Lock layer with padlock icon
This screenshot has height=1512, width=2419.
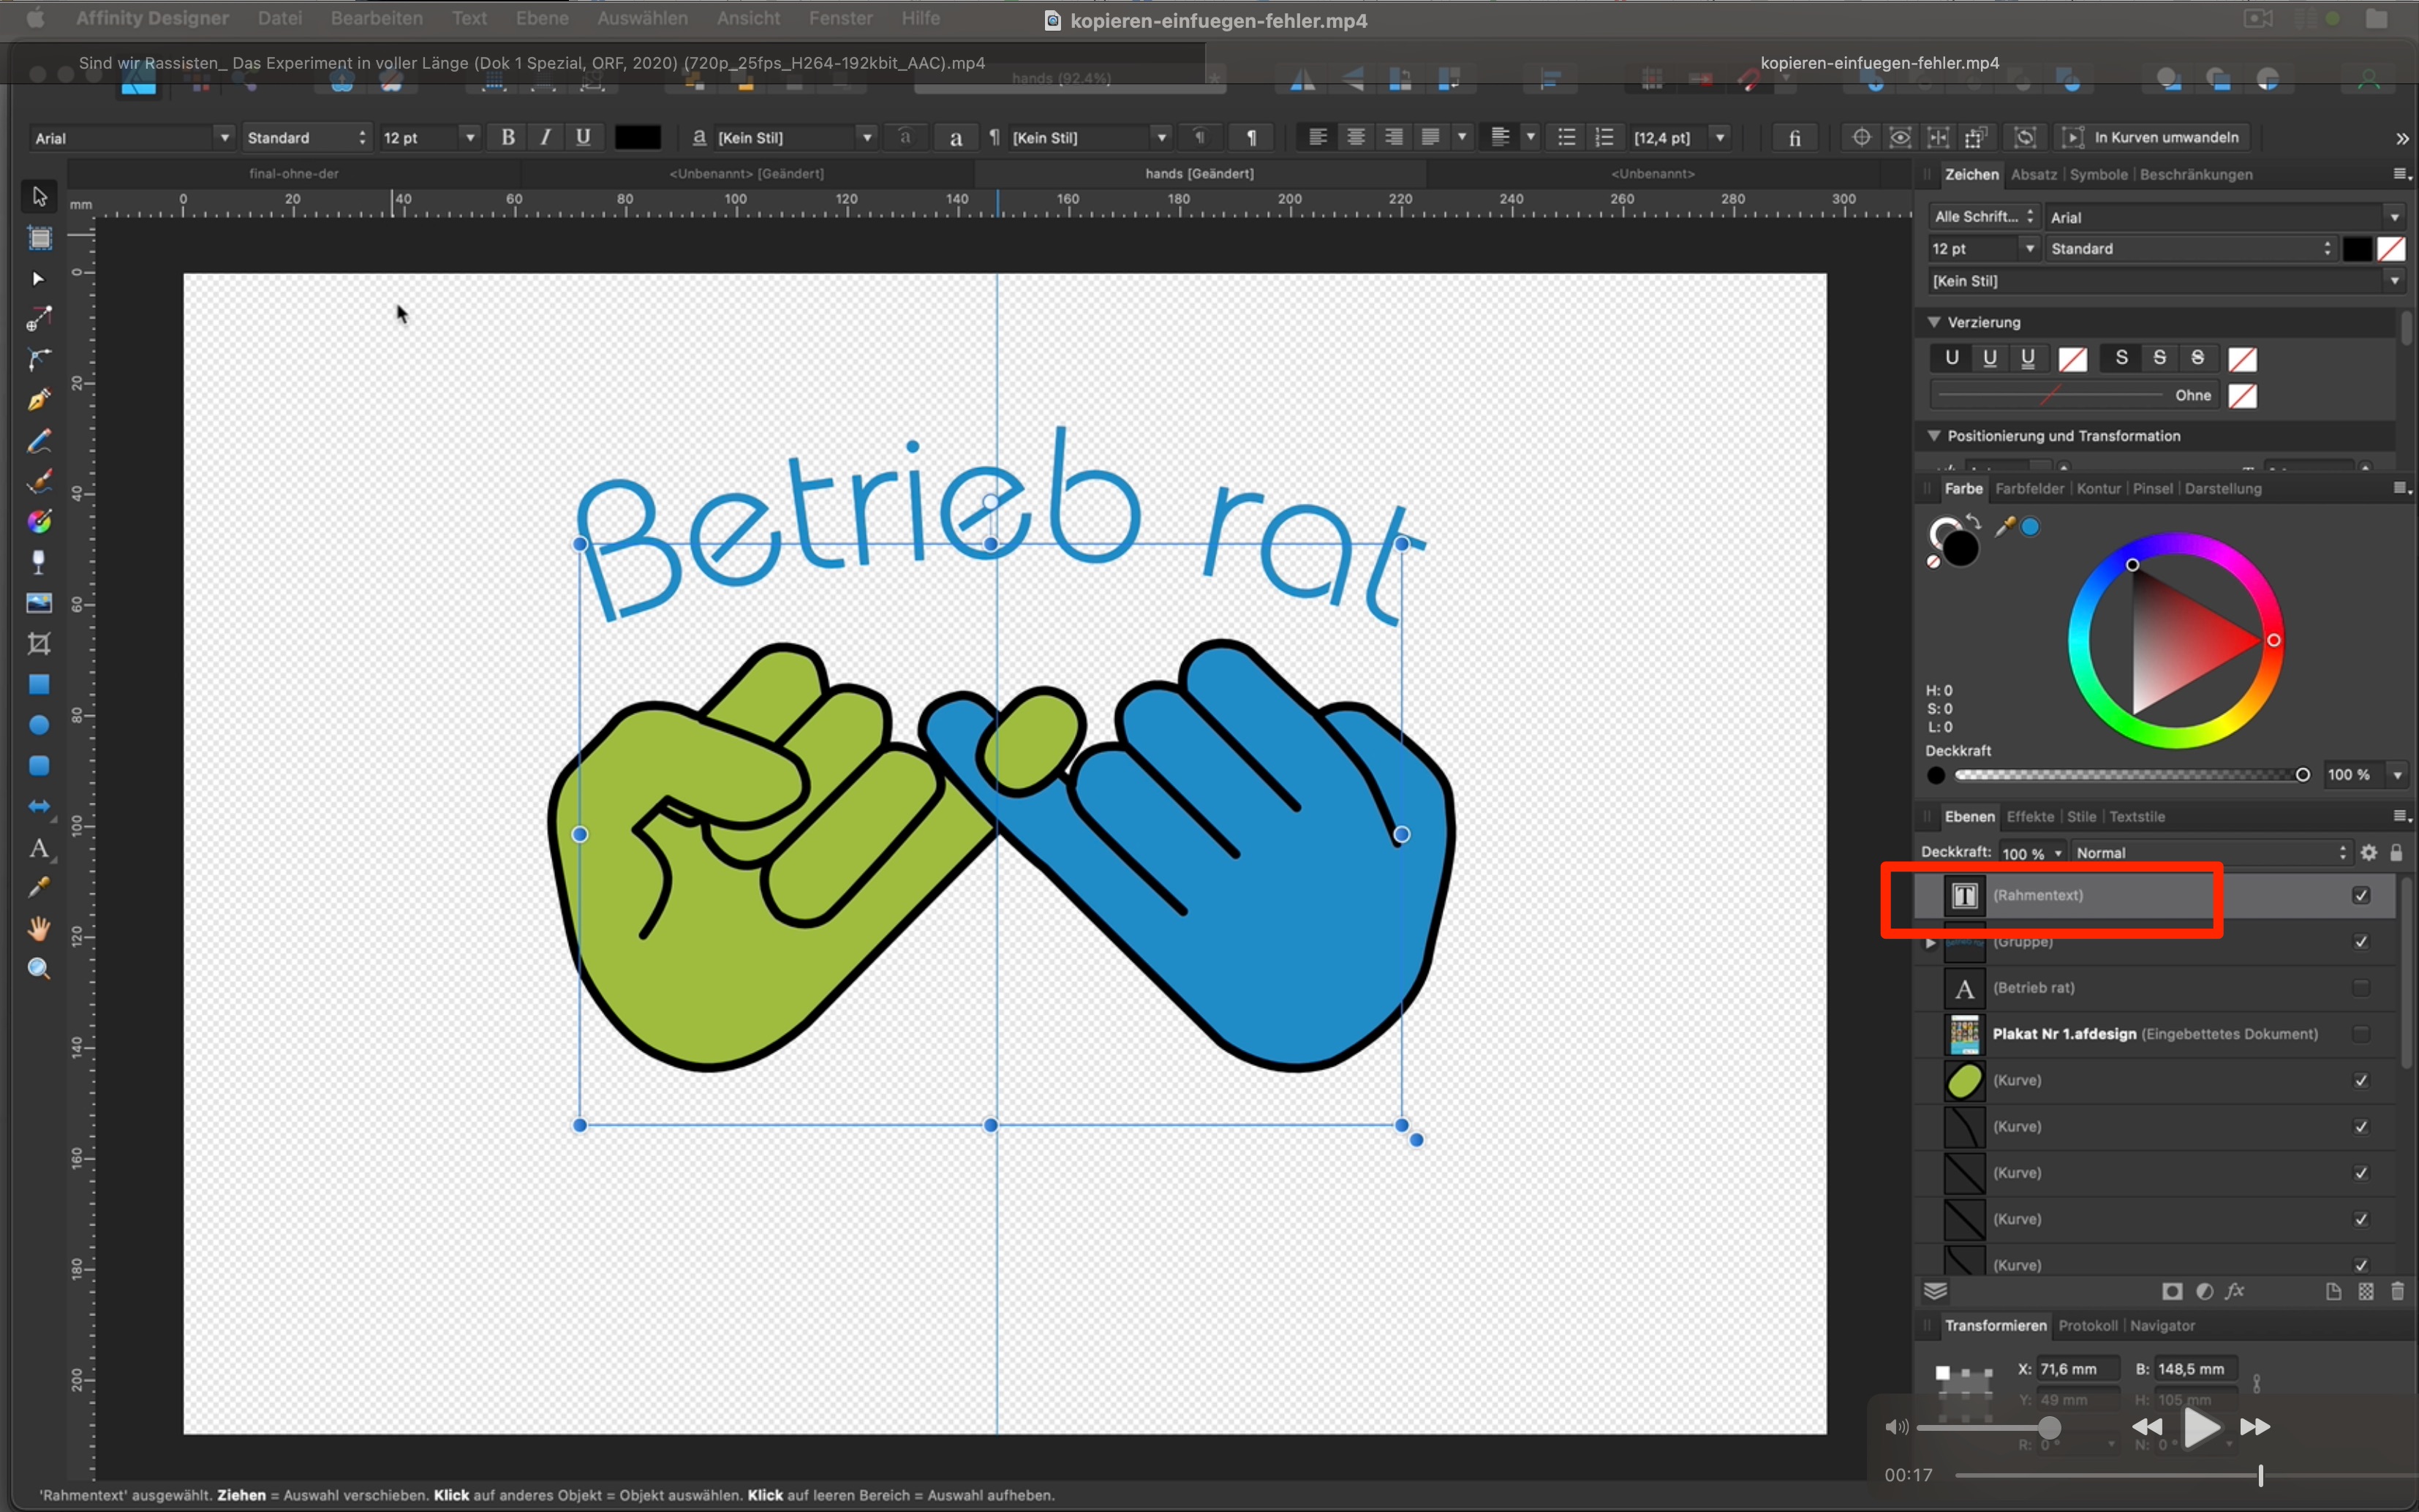pos(2396,853)
